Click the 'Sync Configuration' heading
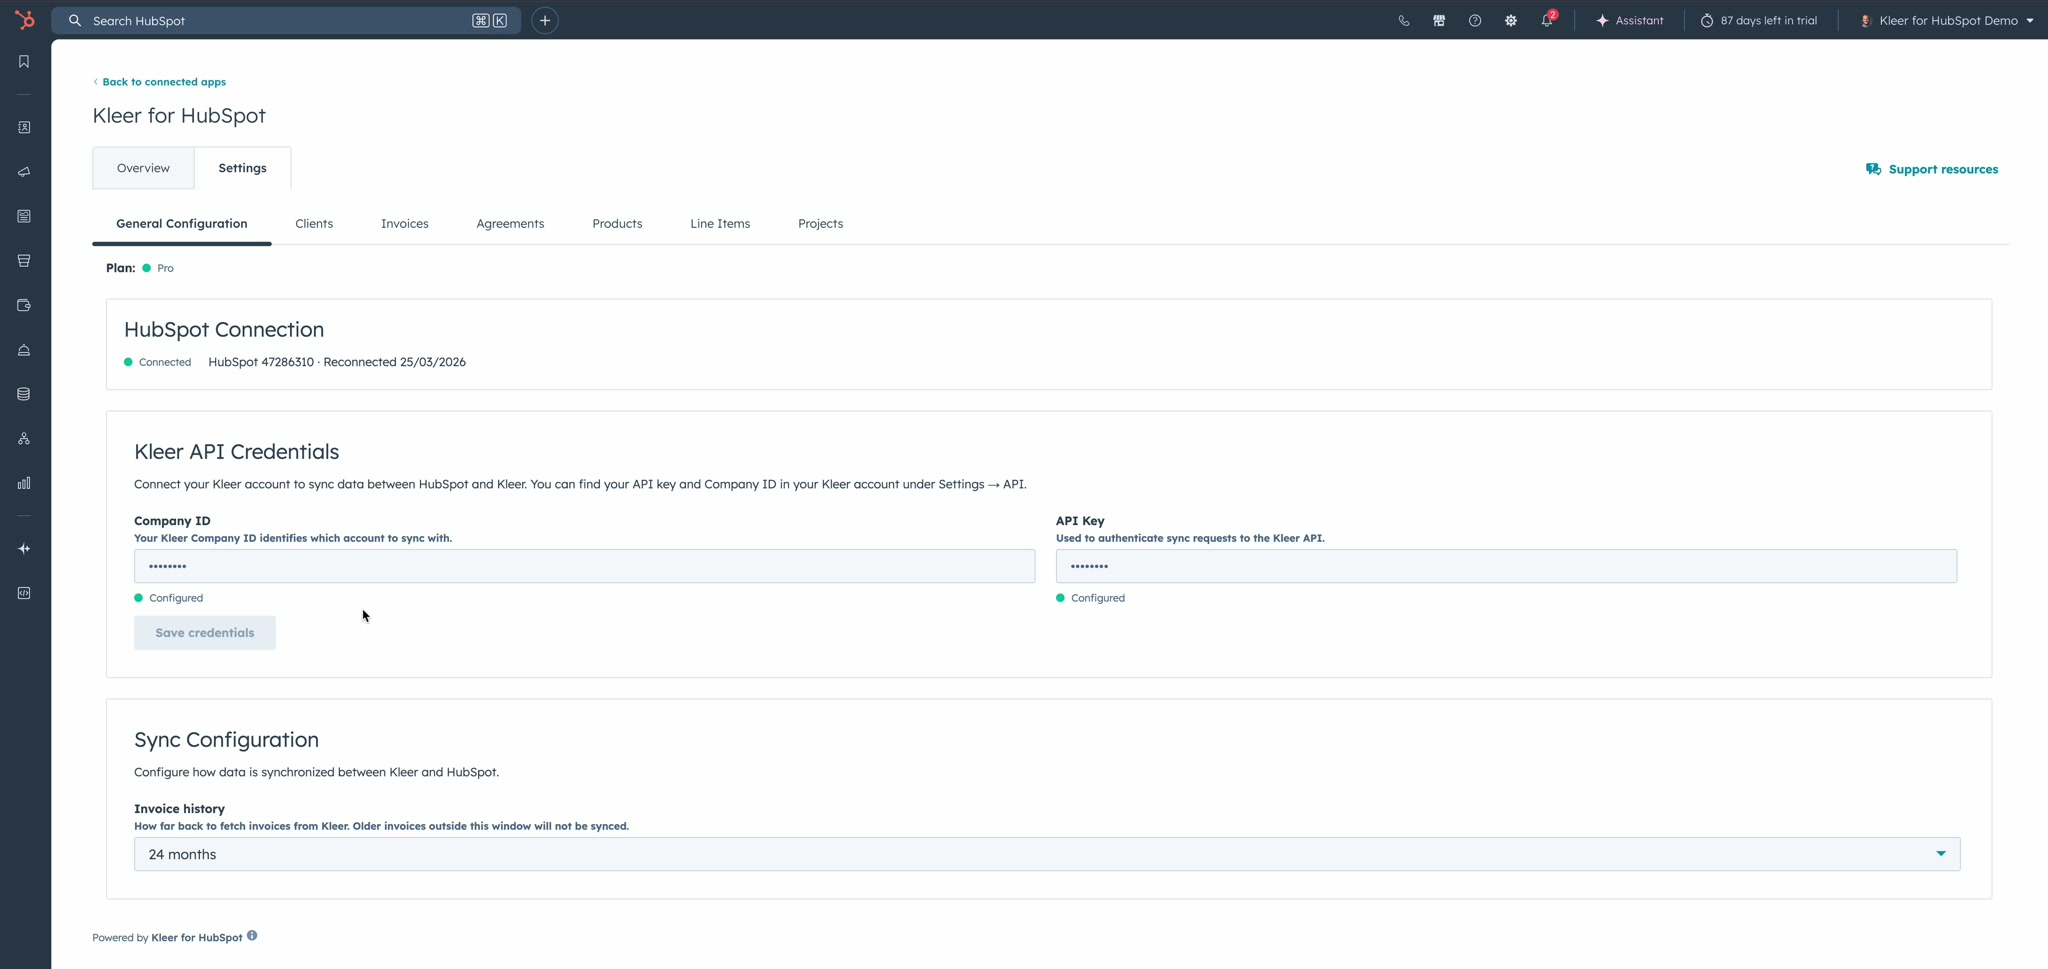This screenshot has width=2048, height=969. pyautogui.click(x=227, y=740)
